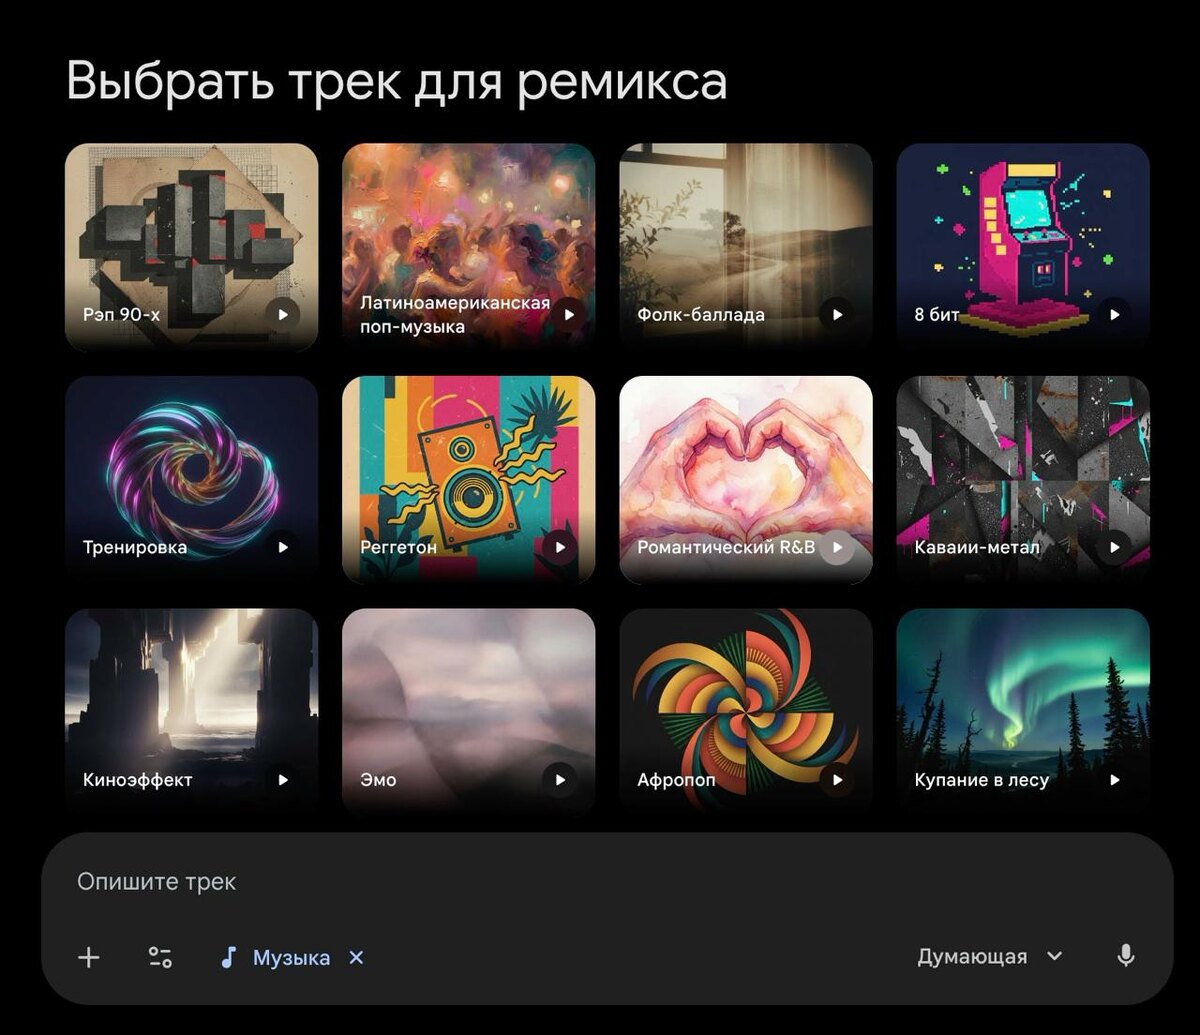Play the Тренировка track preview

point(283,547)
